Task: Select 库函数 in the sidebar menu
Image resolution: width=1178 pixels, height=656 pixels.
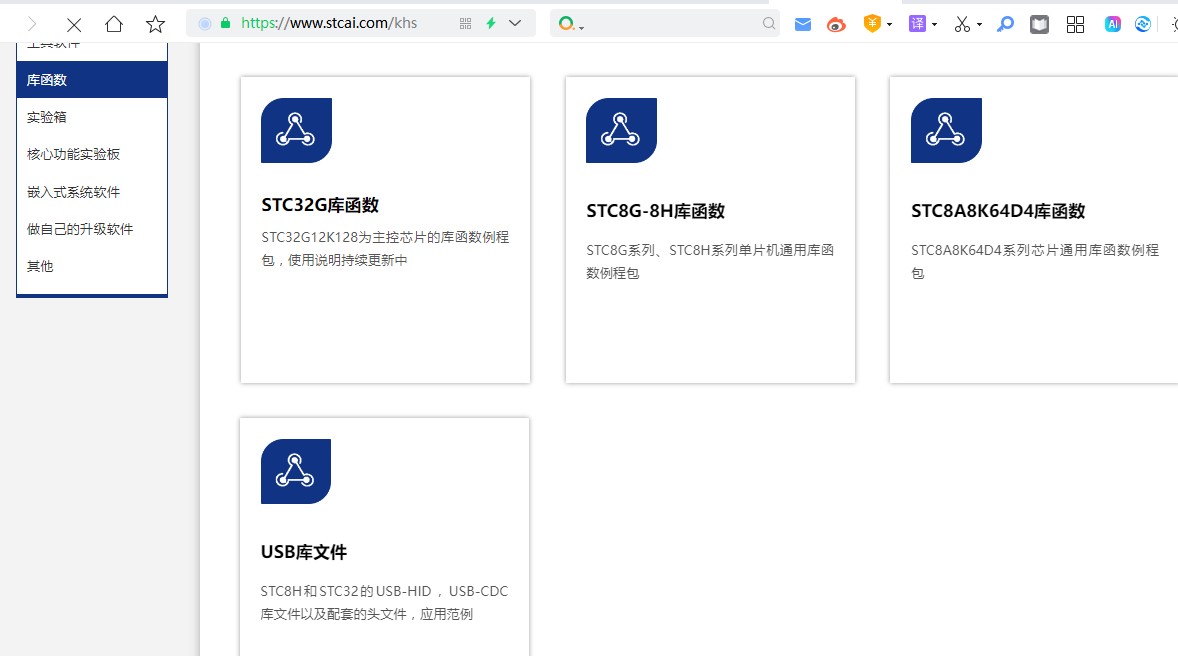Action: pos(92,80)
